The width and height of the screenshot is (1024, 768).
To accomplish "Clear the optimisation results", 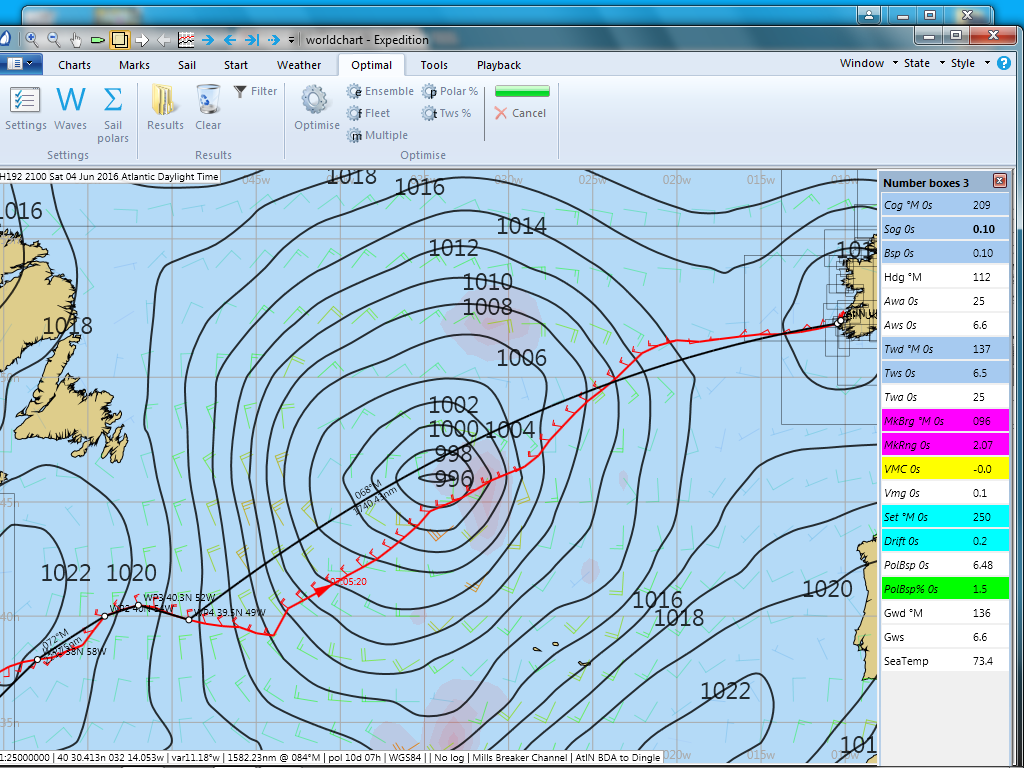I will 207,104.
